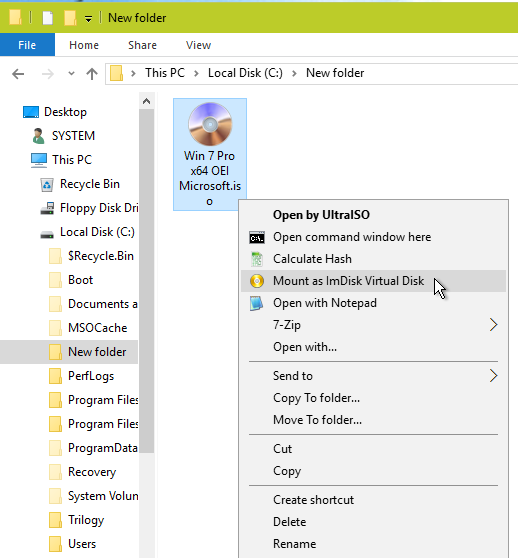Click the SYSTEM user icon in tree

click(x=38, y=136)
